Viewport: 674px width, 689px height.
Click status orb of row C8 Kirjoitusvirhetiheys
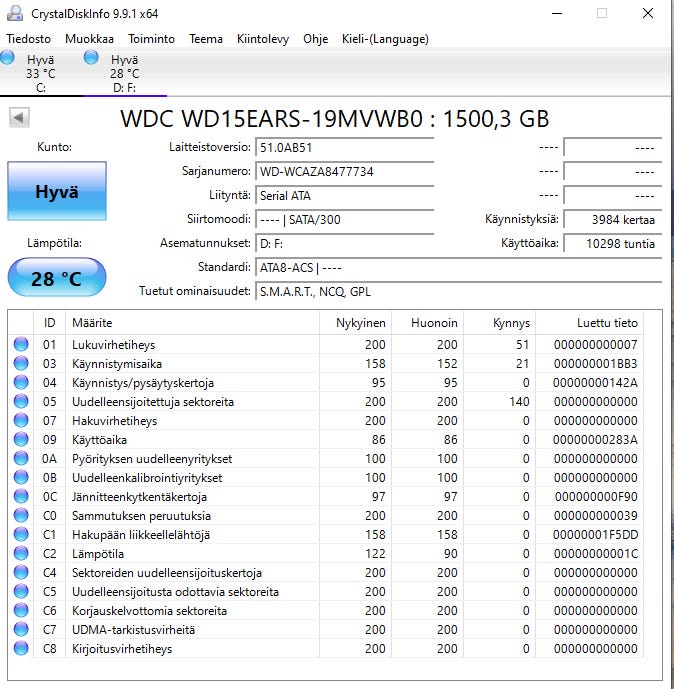(21, 649)
